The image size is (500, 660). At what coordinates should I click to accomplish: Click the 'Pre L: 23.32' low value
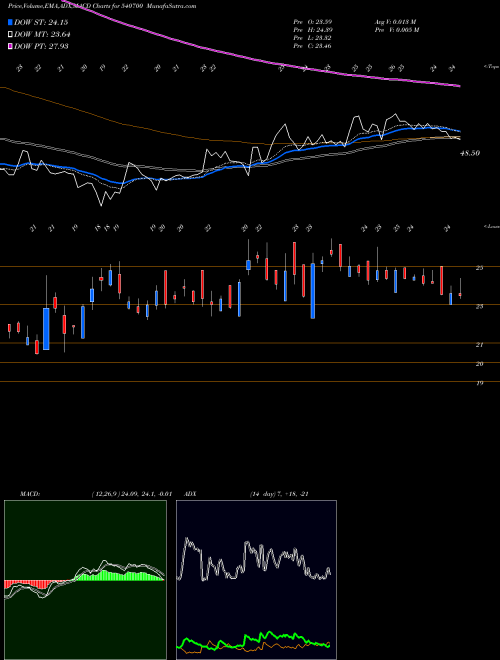[312, 38]
